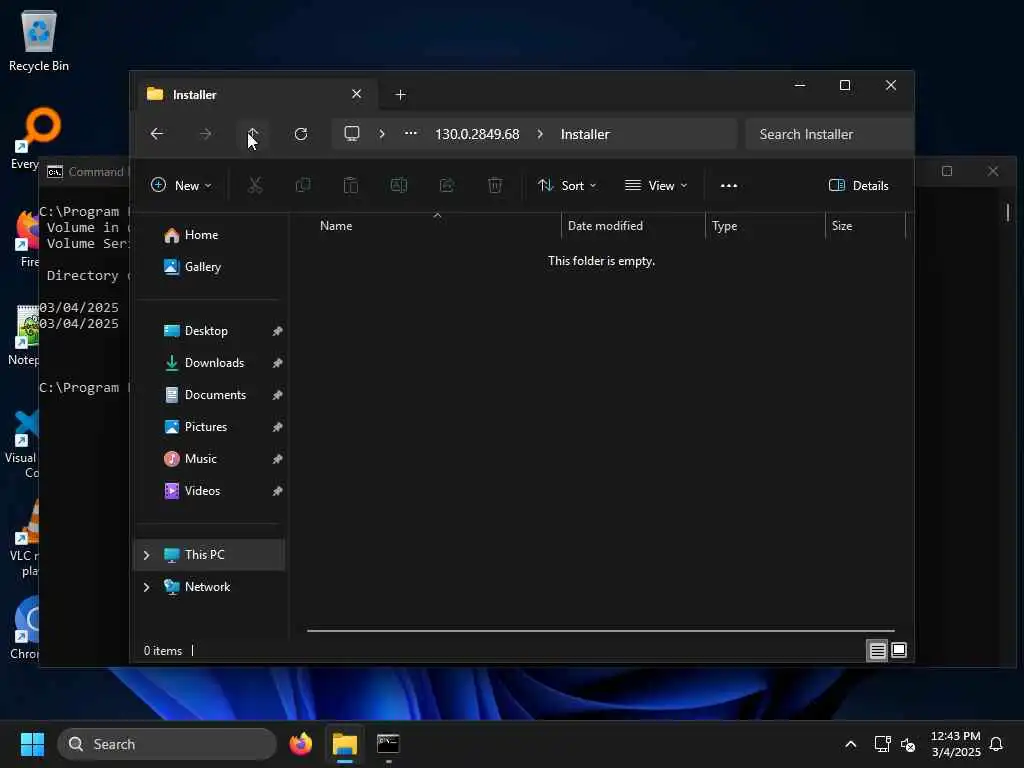Unpin Desktop using its pin icon
Image resolution: width=1024 pixels, height=768 pixels.
click(277, 331)
